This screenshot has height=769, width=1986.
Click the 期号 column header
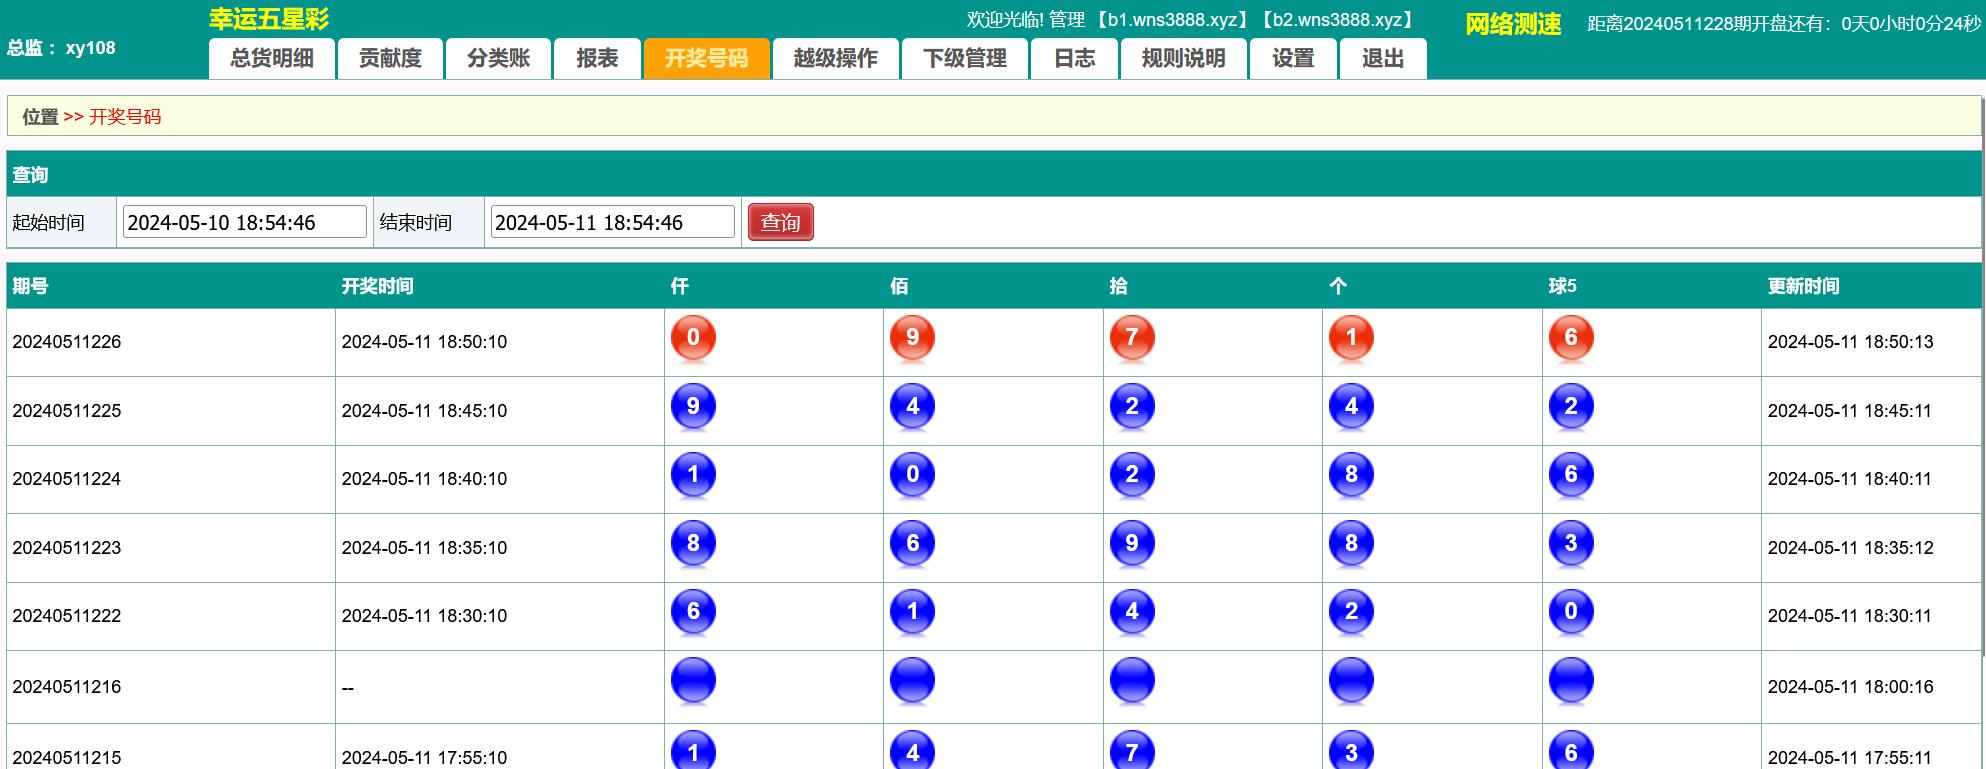[30, 287]
